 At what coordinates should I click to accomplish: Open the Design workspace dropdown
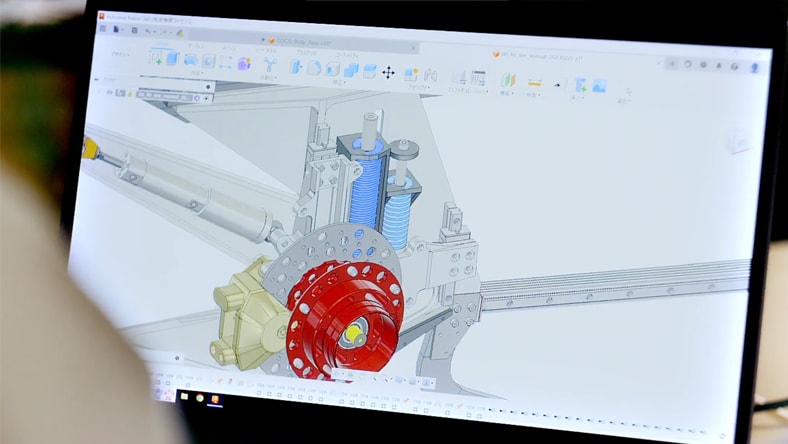point(120,56)
